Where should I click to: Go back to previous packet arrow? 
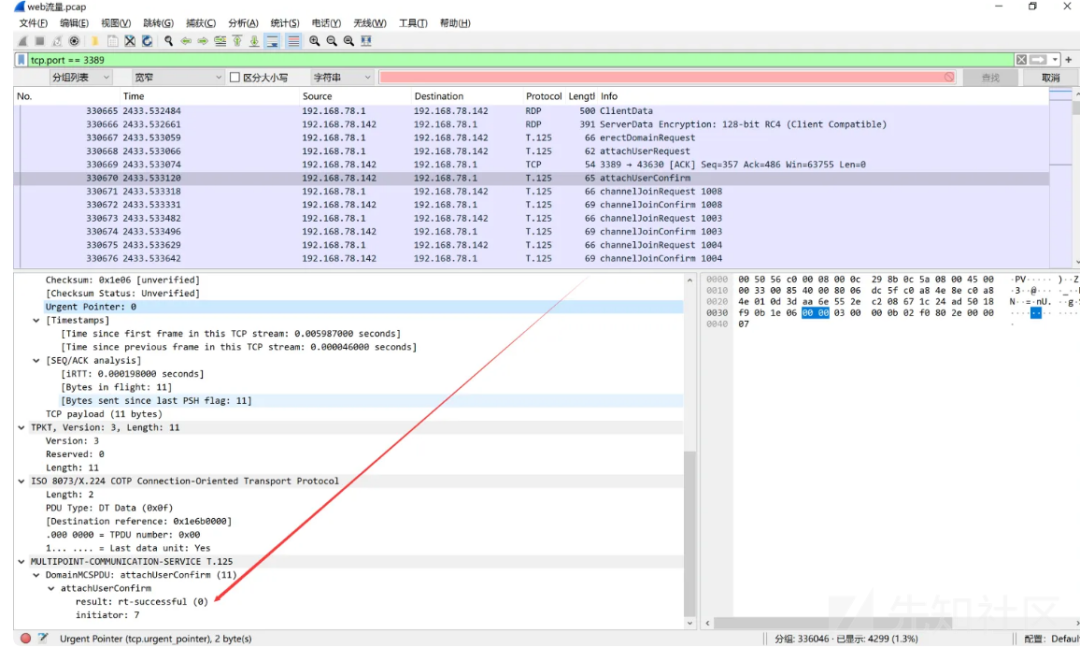click(x=185, y=41)
